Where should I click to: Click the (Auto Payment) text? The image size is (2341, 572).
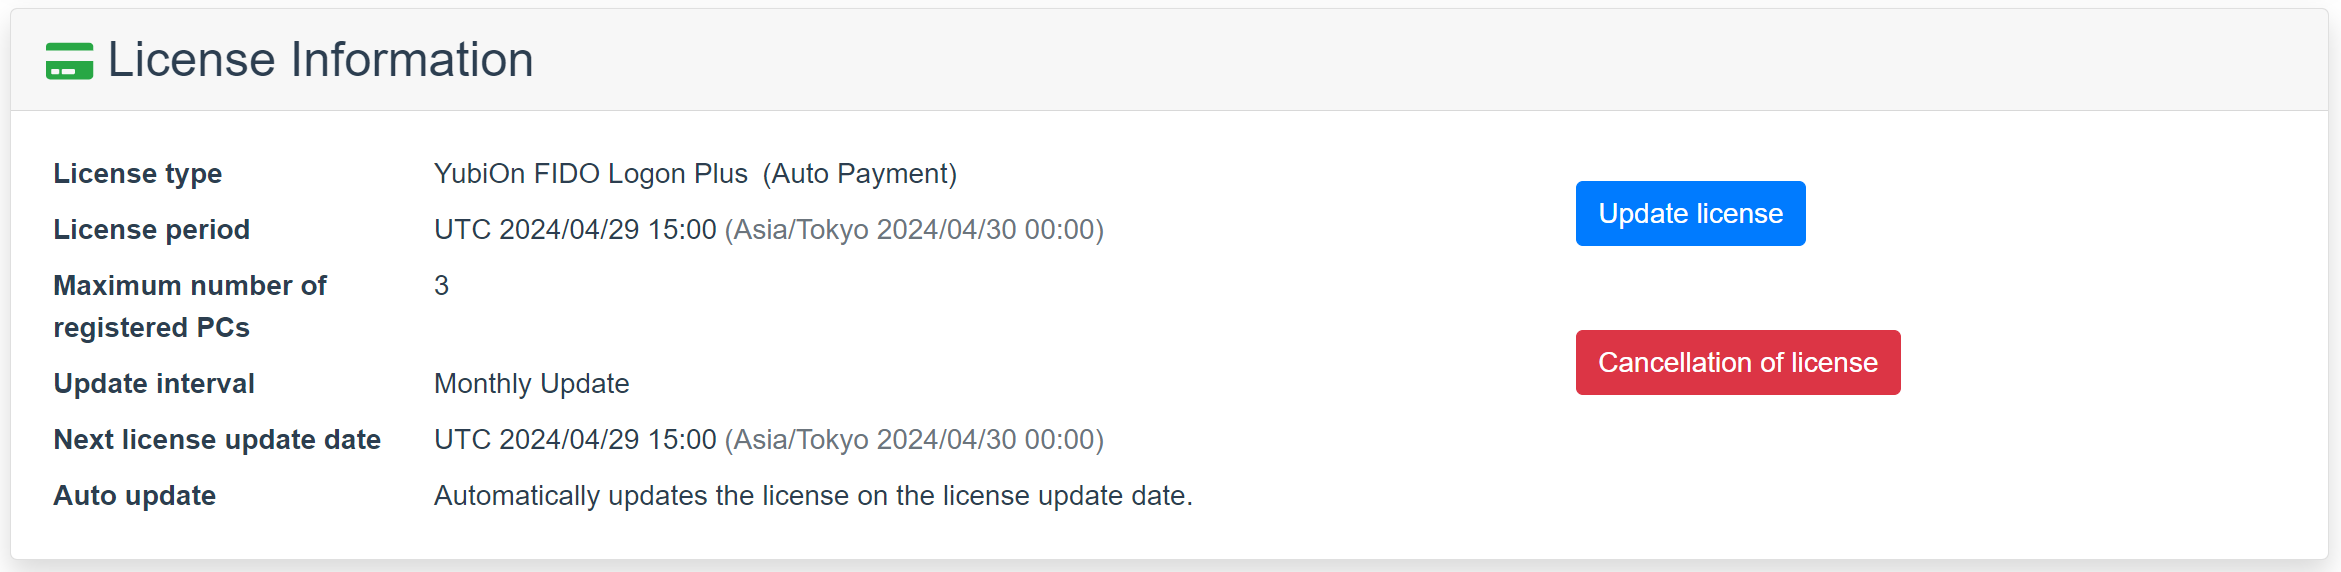[860, 174]
